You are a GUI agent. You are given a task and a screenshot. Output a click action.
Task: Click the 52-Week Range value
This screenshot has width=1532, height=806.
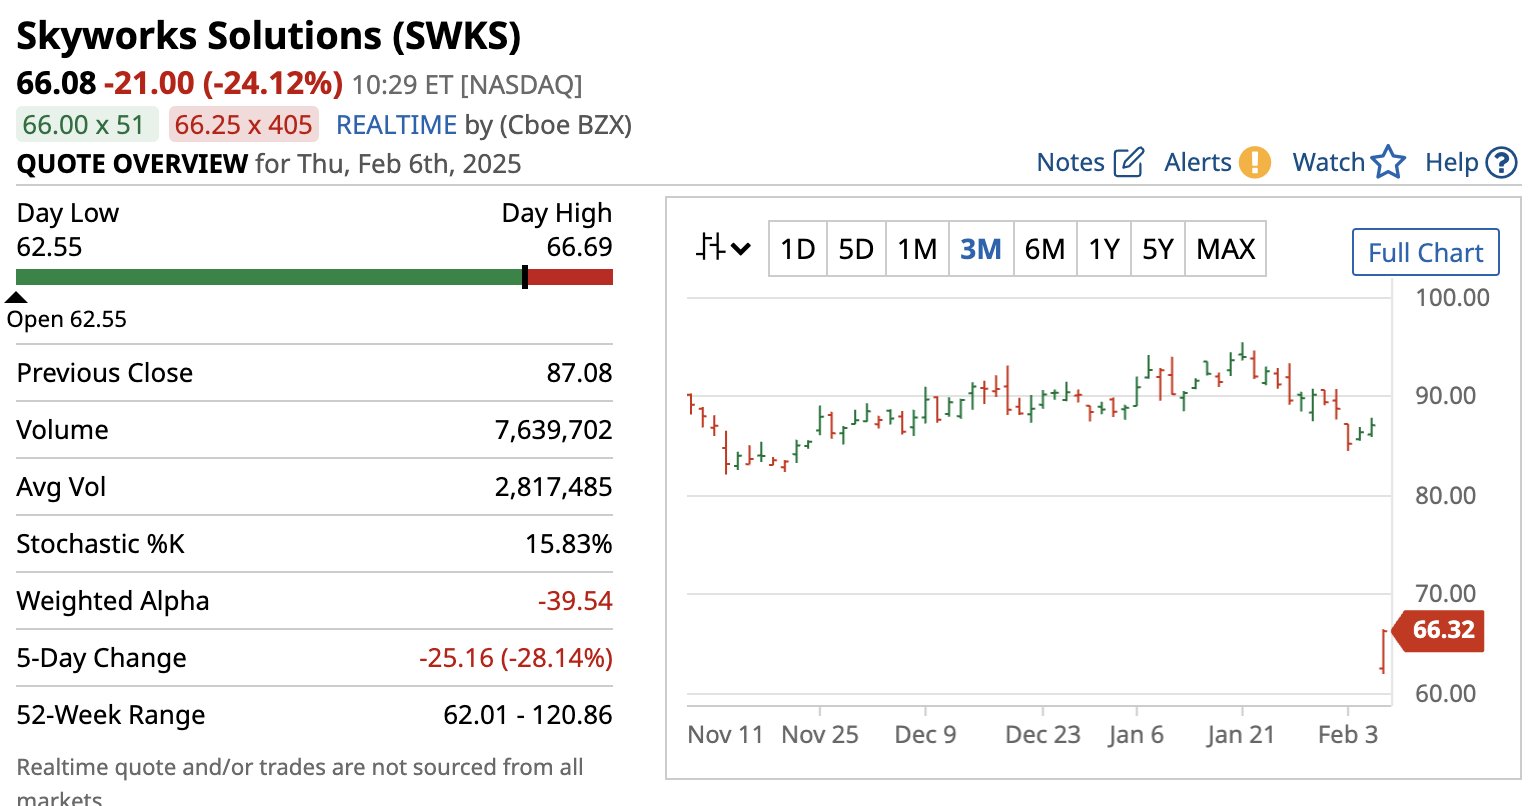[528, 715]
